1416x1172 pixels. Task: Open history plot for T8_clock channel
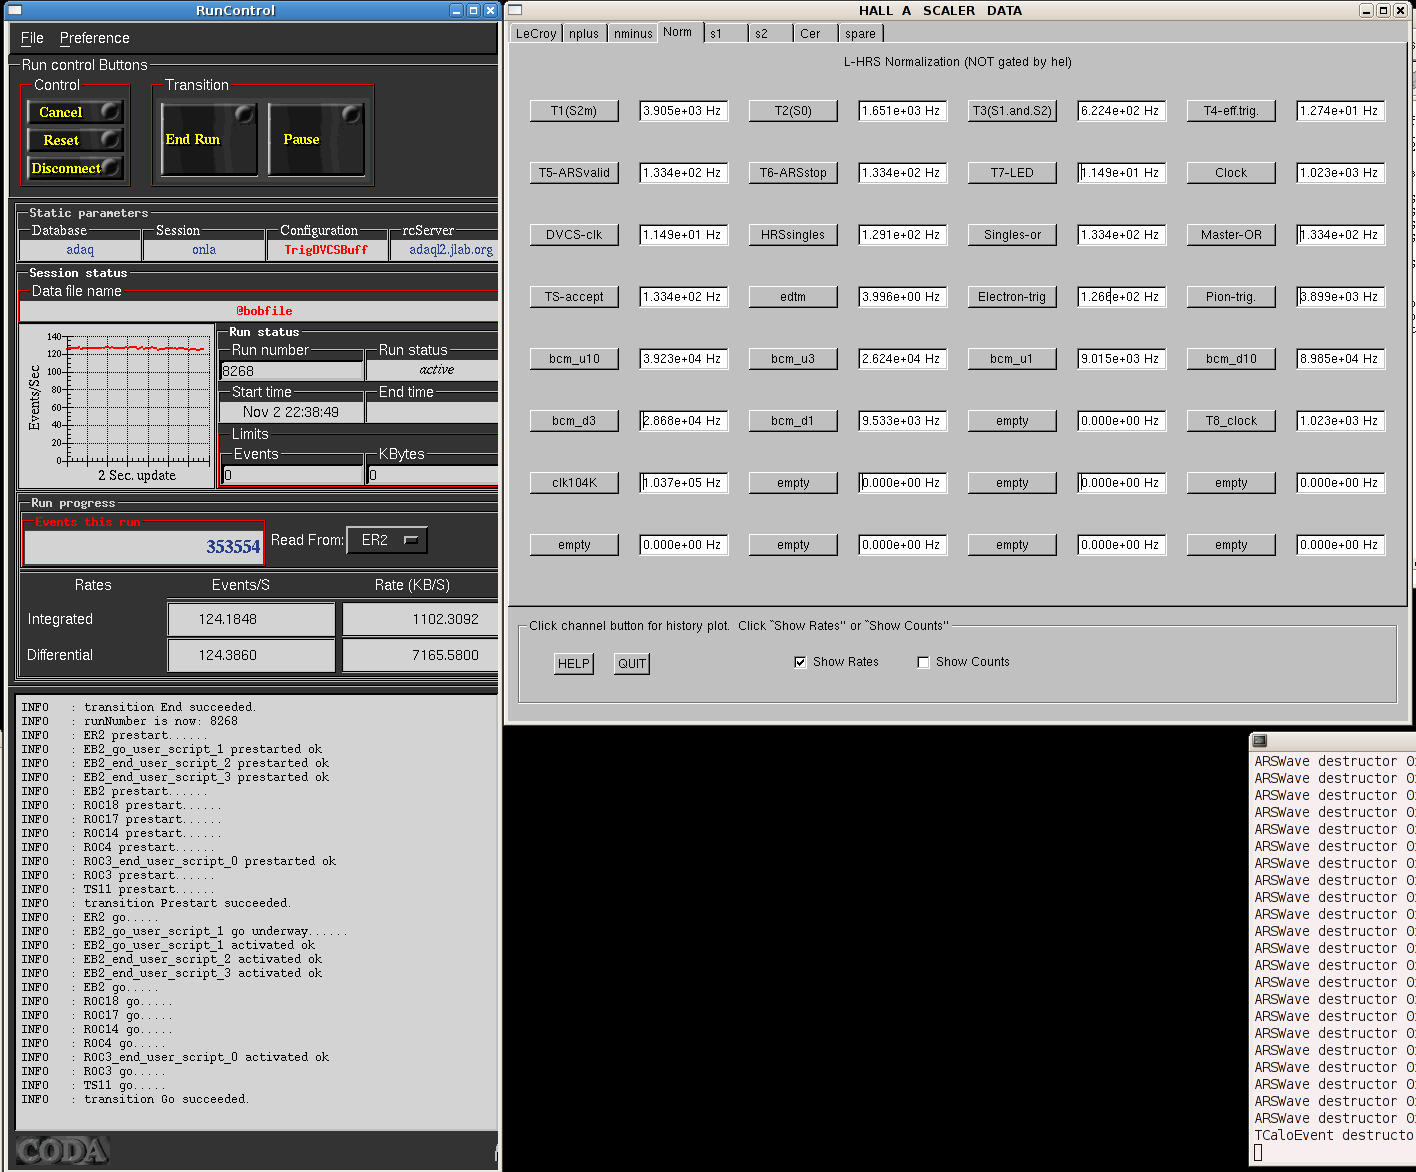click(1231, 421)
